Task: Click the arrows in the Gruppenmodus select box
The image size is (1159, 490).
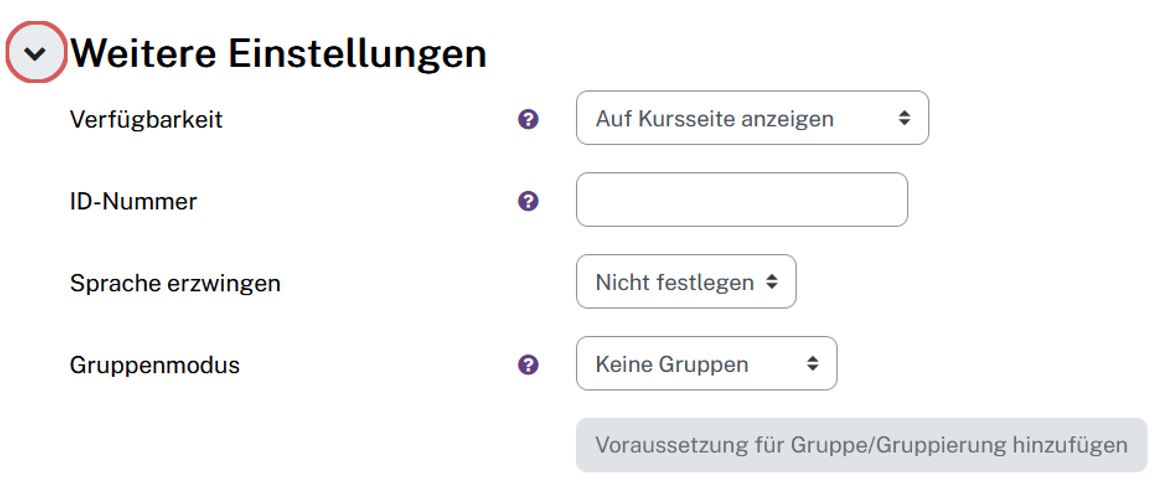Action: click(x=813, y=364)
